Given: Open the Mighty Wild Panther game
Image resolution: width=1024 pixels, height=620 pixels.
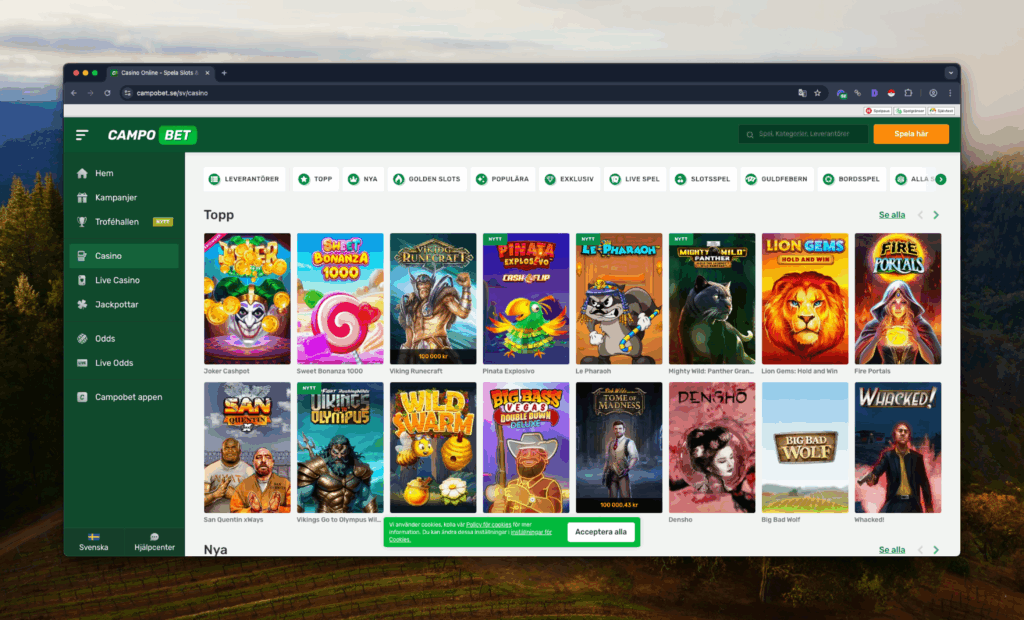Looking at the screenshot, I should pyautogui.click(x=712, y=299).
